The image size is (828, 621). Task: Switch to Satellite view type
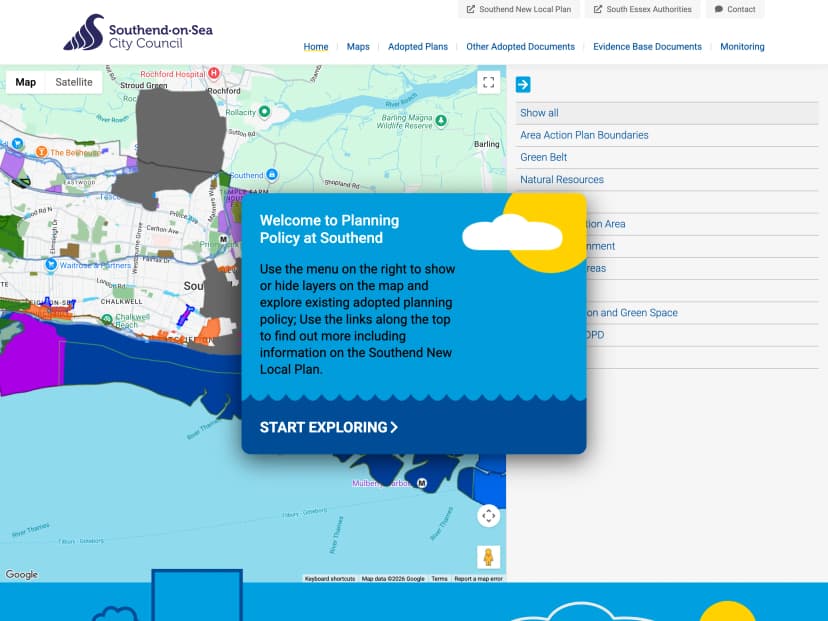[74, 82]
